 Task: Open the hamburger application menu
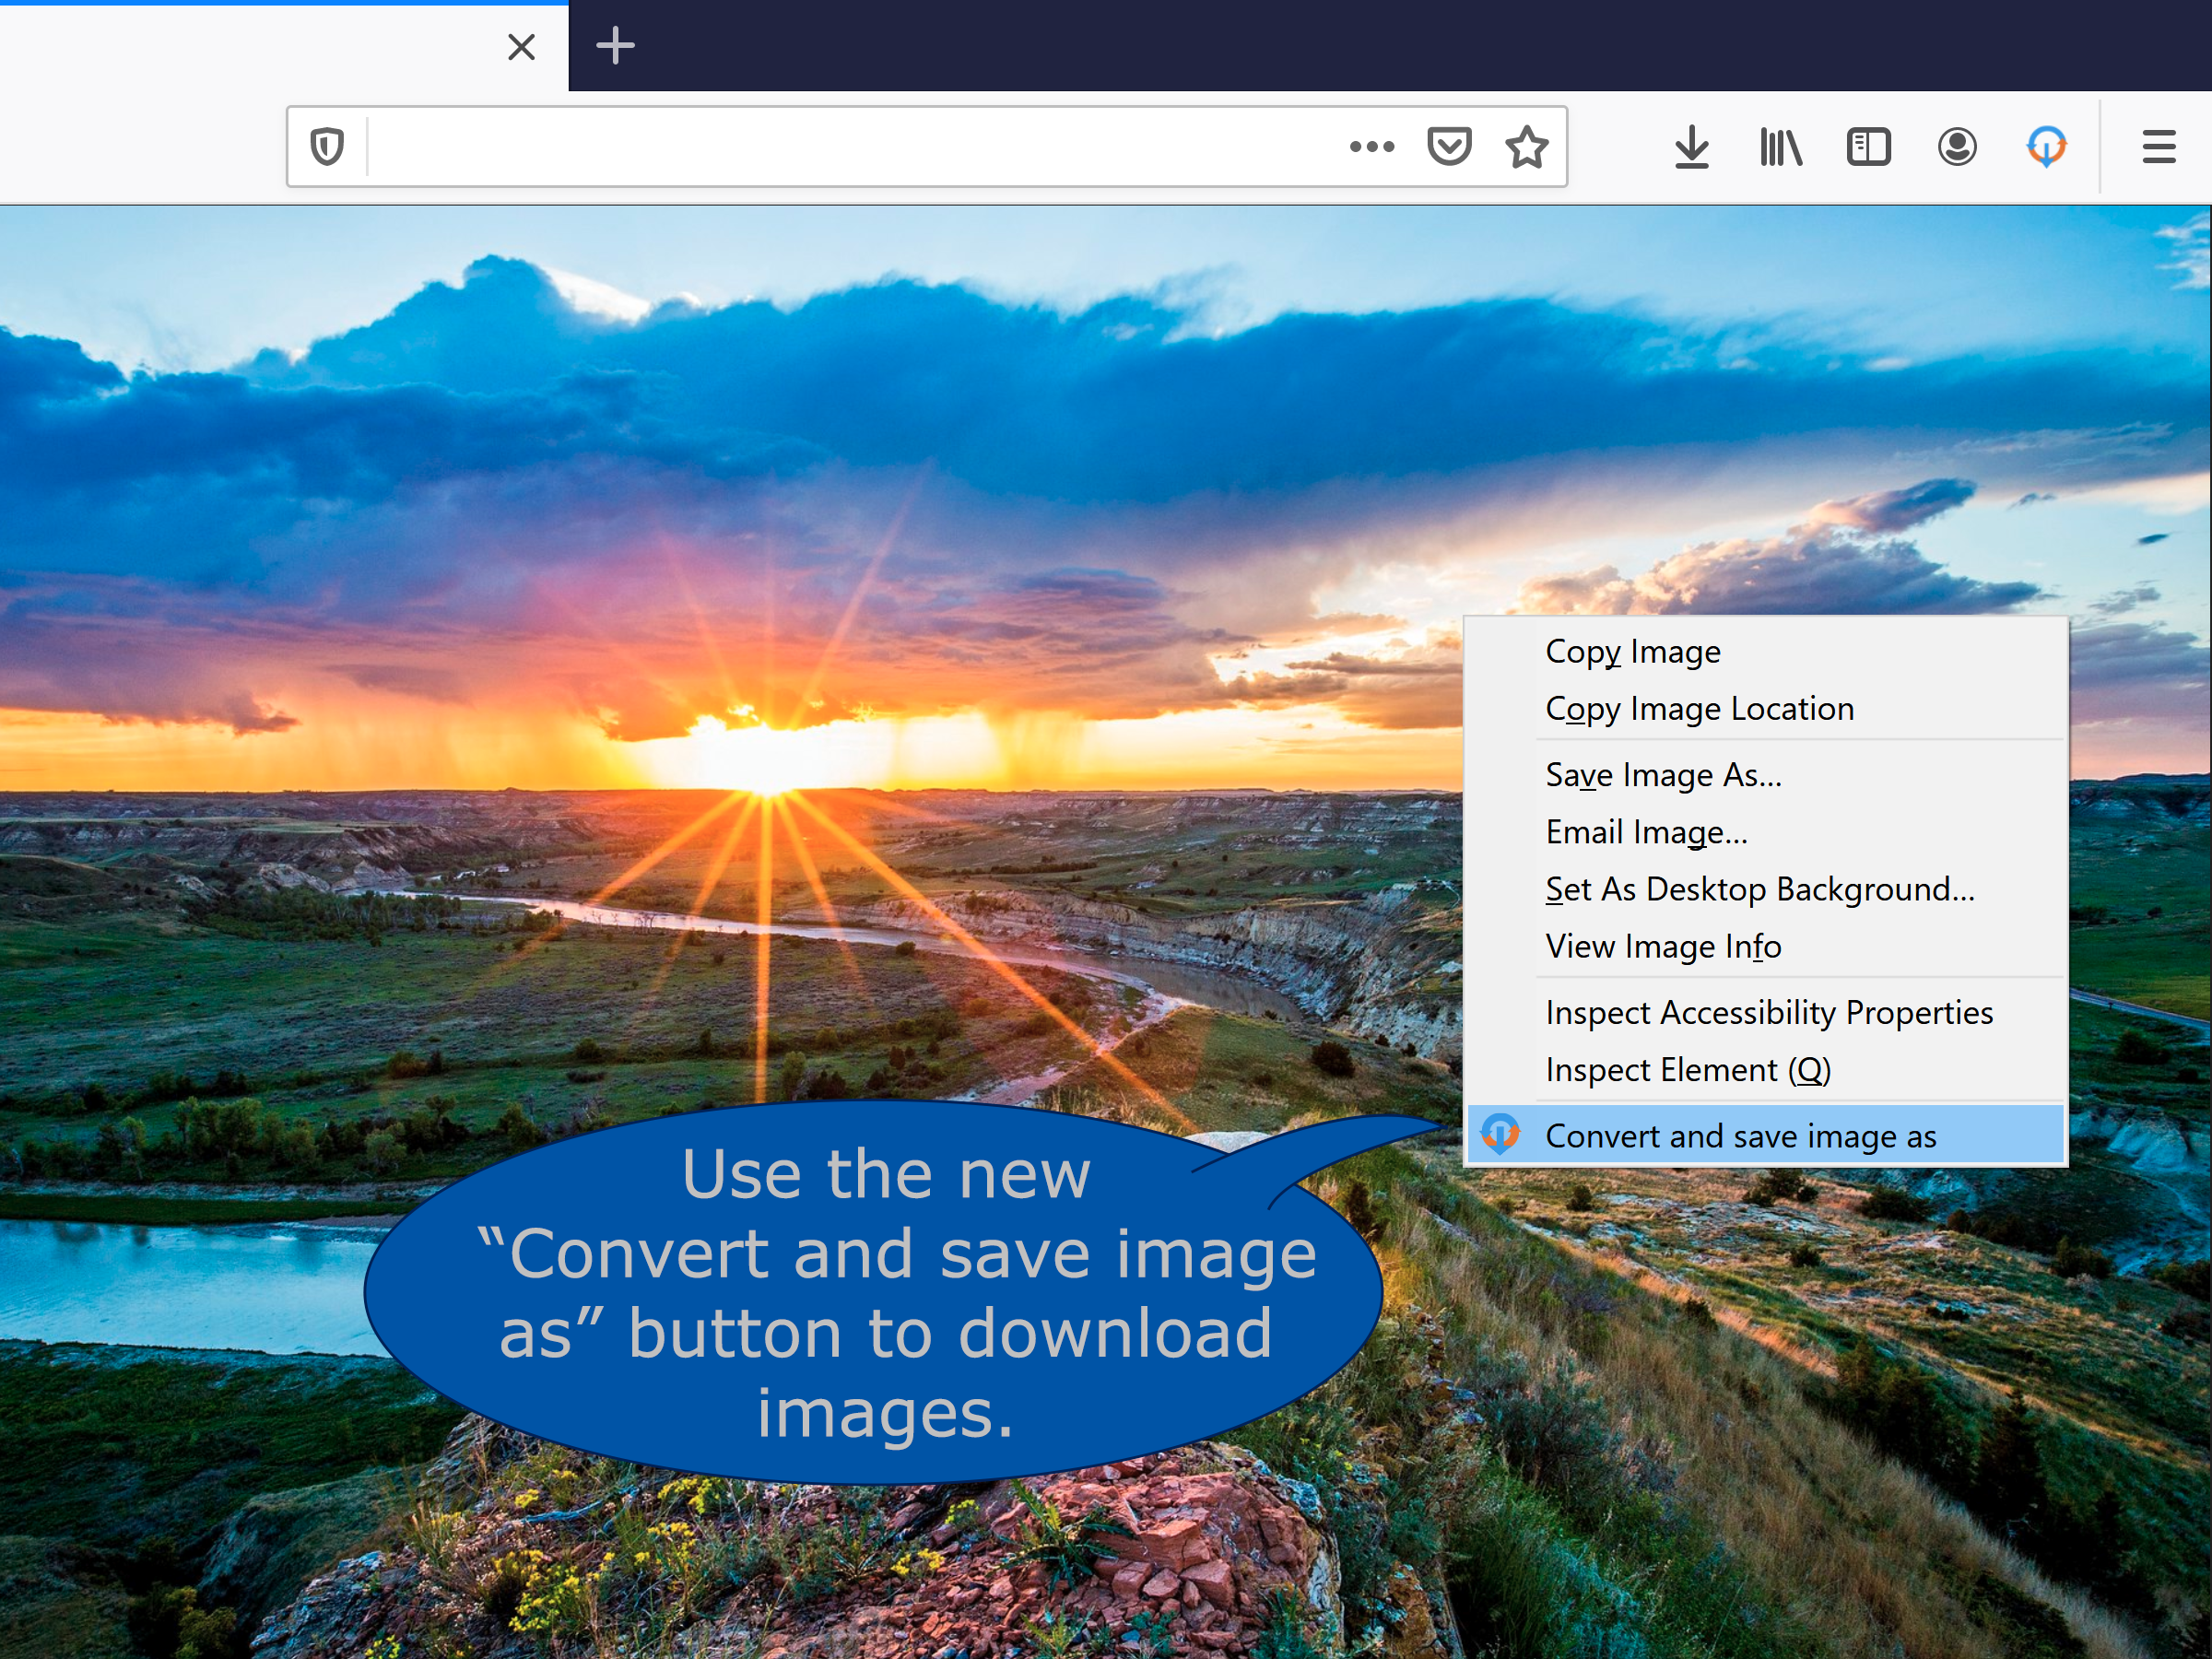[2159, 147]
